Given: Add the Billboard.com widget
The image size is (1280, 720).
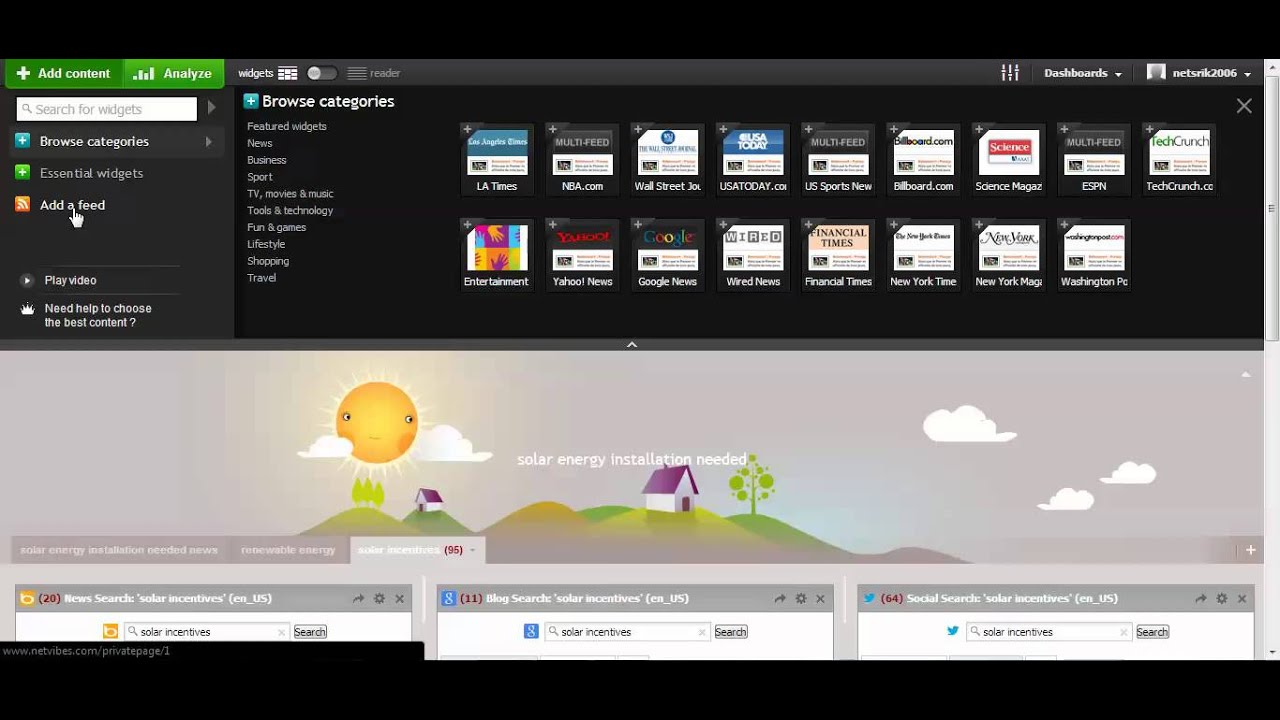Looking at the screenshot, I should [923, 159].
